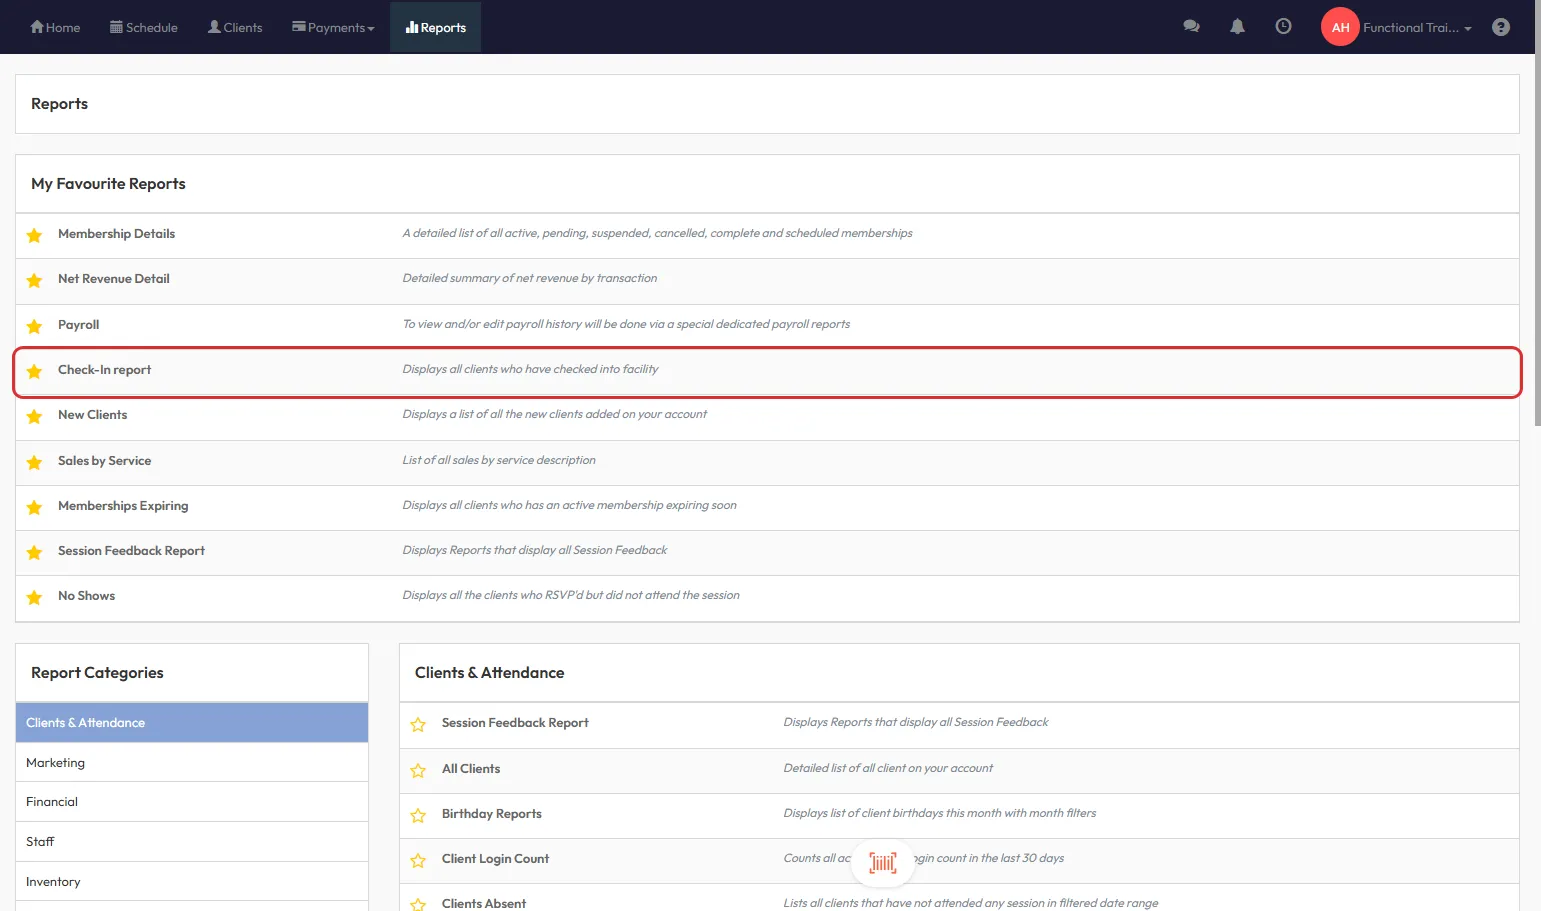Open the Schedule page
Viewport: 1541px width, 911px height.
point(143,27)
